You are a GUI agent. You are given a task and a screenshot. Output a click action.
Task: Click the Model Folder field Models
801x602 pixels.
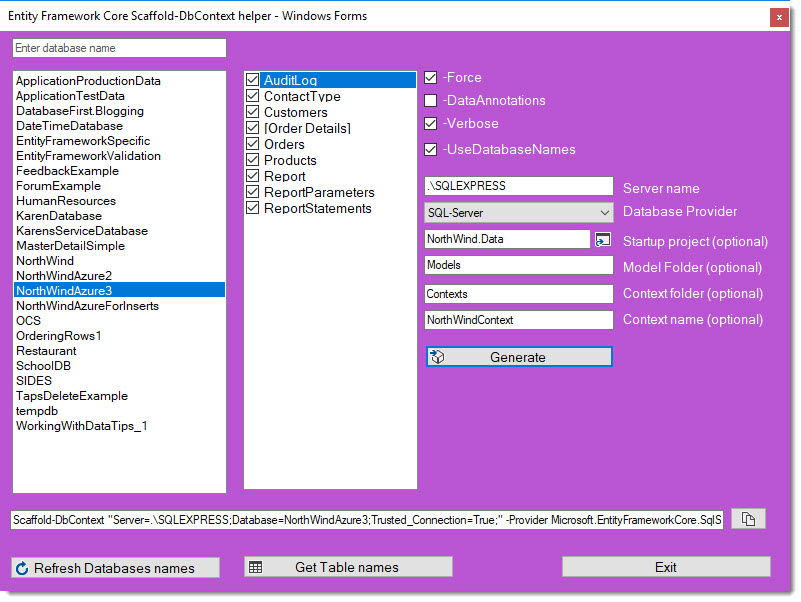click(x=519, y=265)
